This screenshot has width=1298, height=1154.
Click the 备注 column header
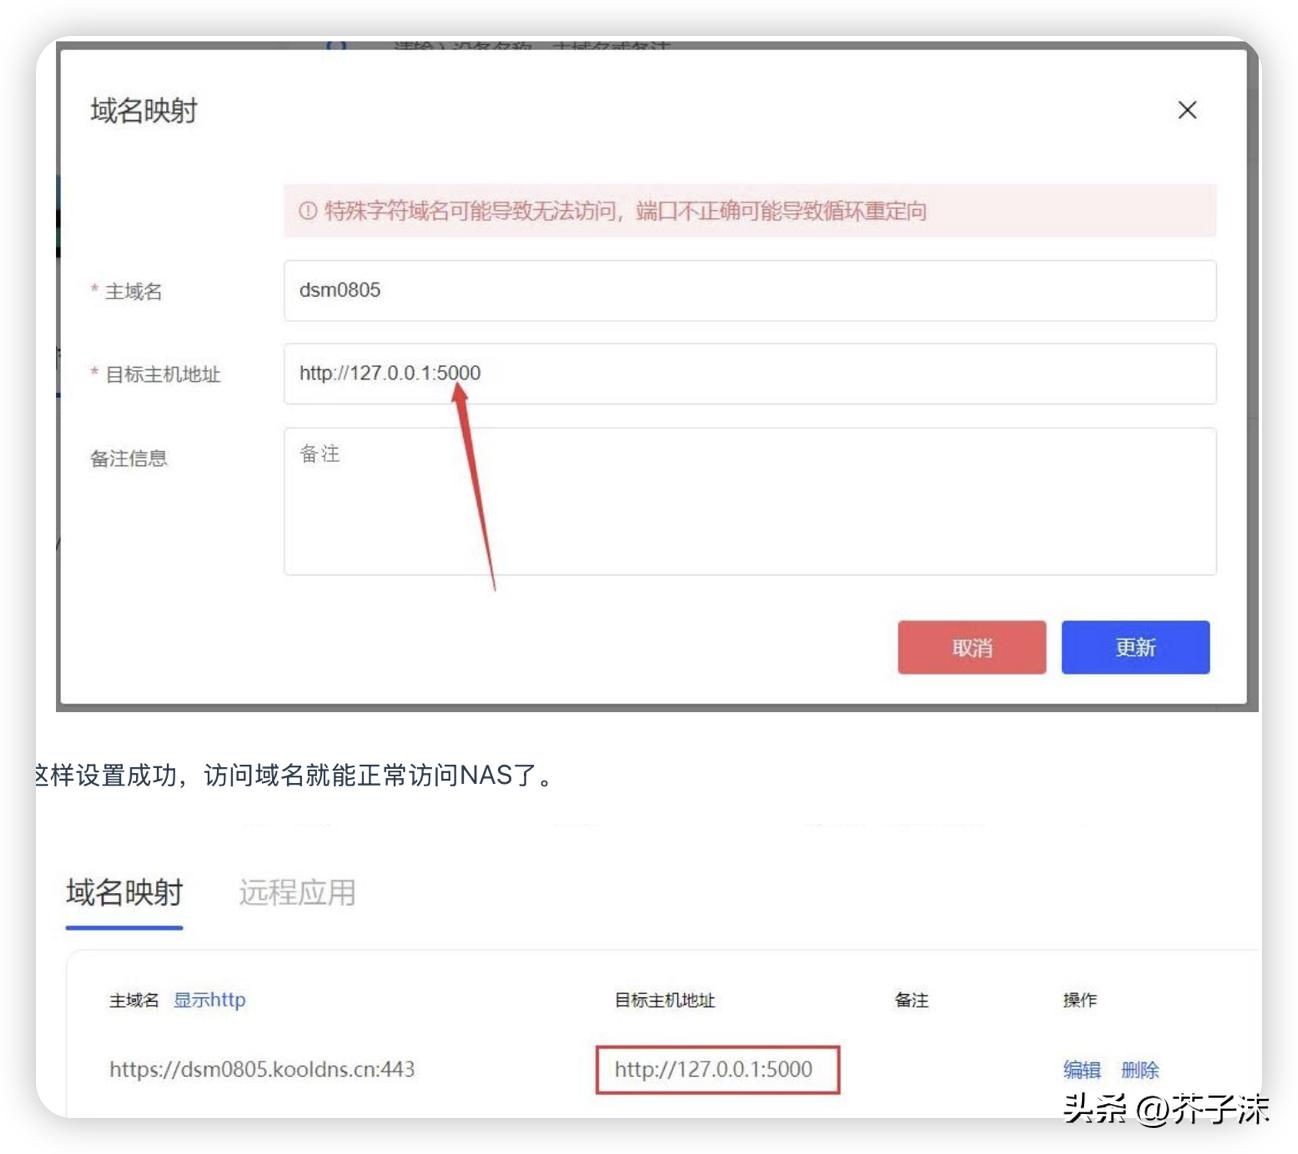pyautogui.click(x=911, y=1000)
